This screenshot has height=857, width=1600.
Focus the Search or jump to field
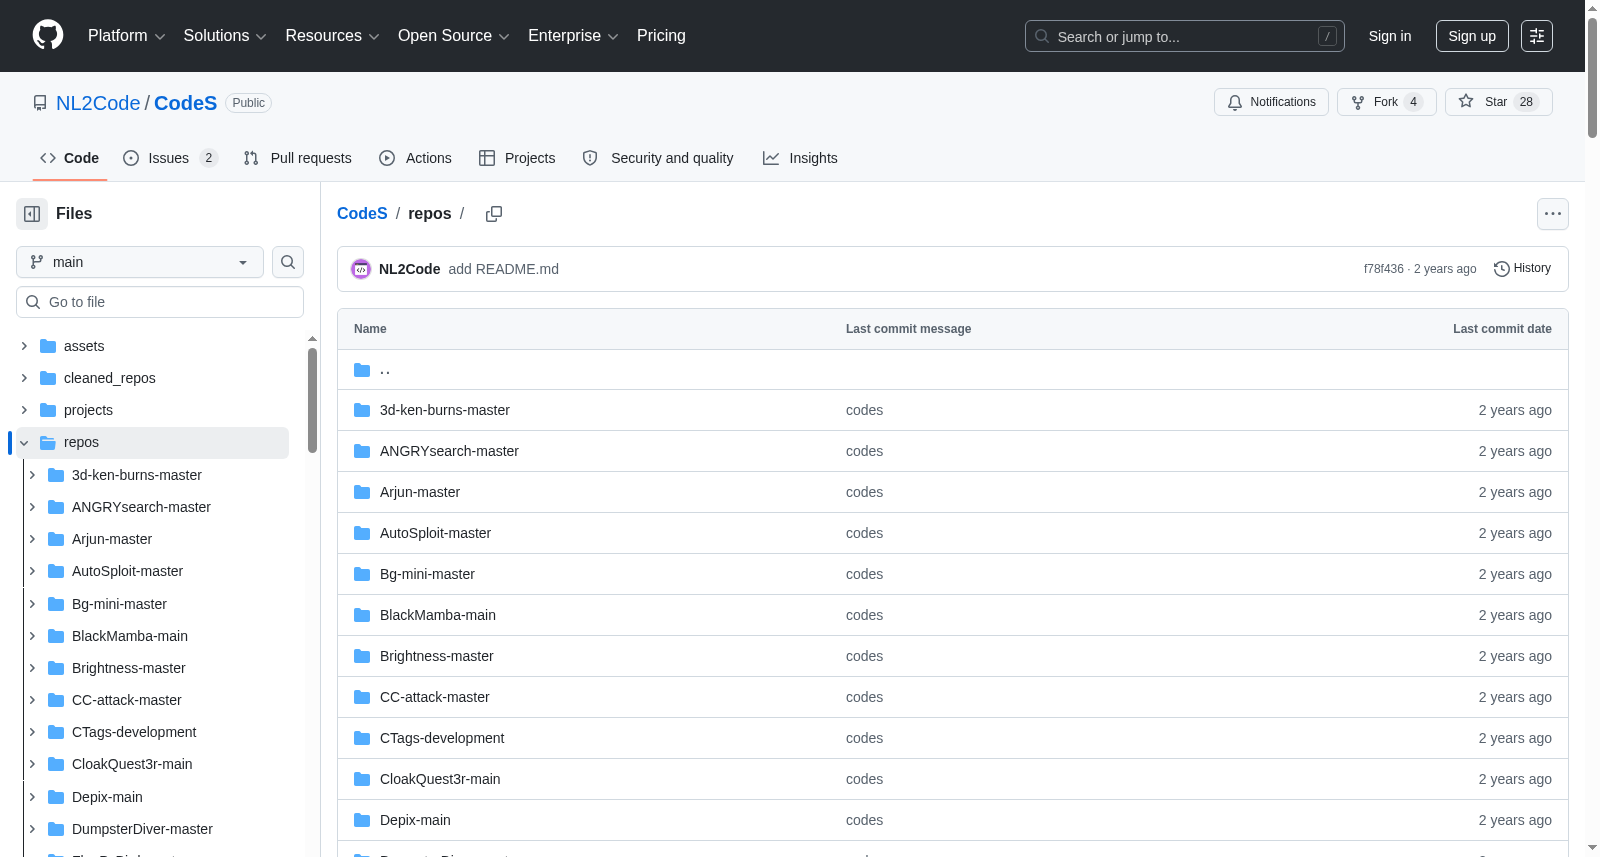point(1185,36)
